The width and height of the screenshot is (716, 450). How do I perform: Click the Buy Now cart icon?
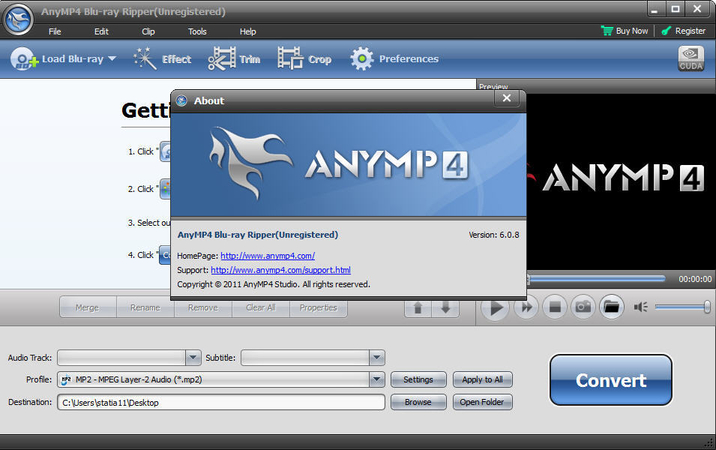coord(607,31)
